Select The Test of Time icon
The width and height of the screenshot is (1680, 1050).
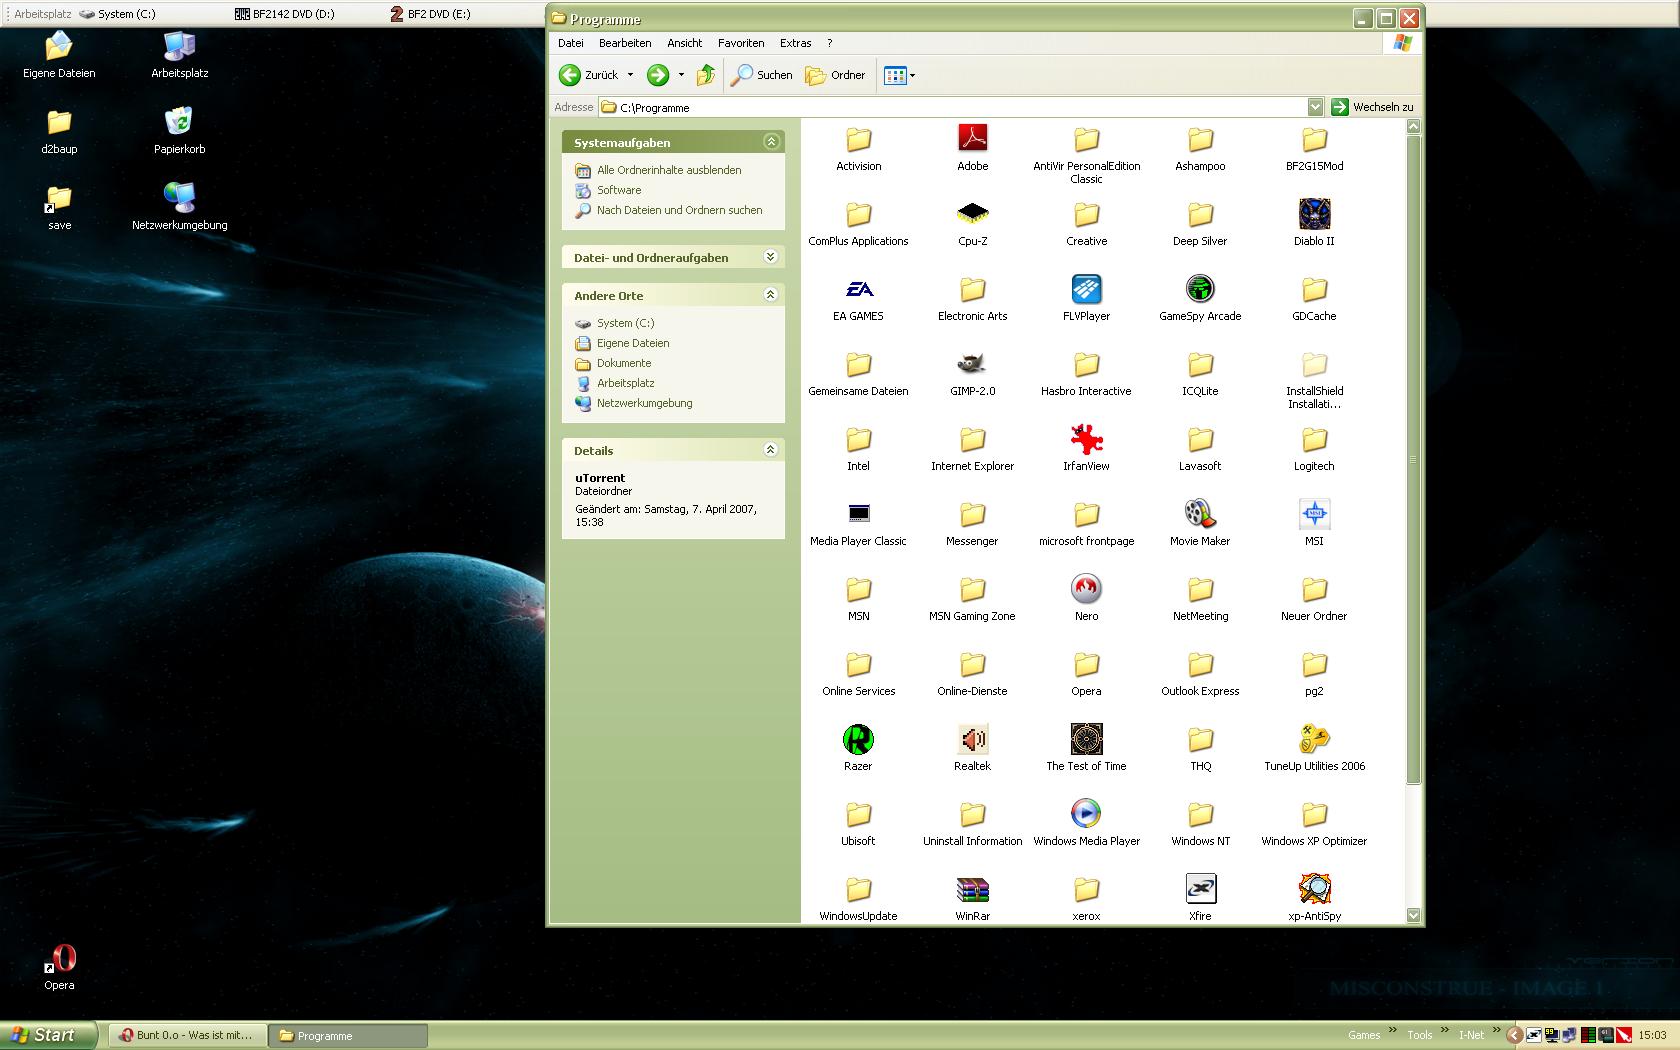click(1086, 739)
